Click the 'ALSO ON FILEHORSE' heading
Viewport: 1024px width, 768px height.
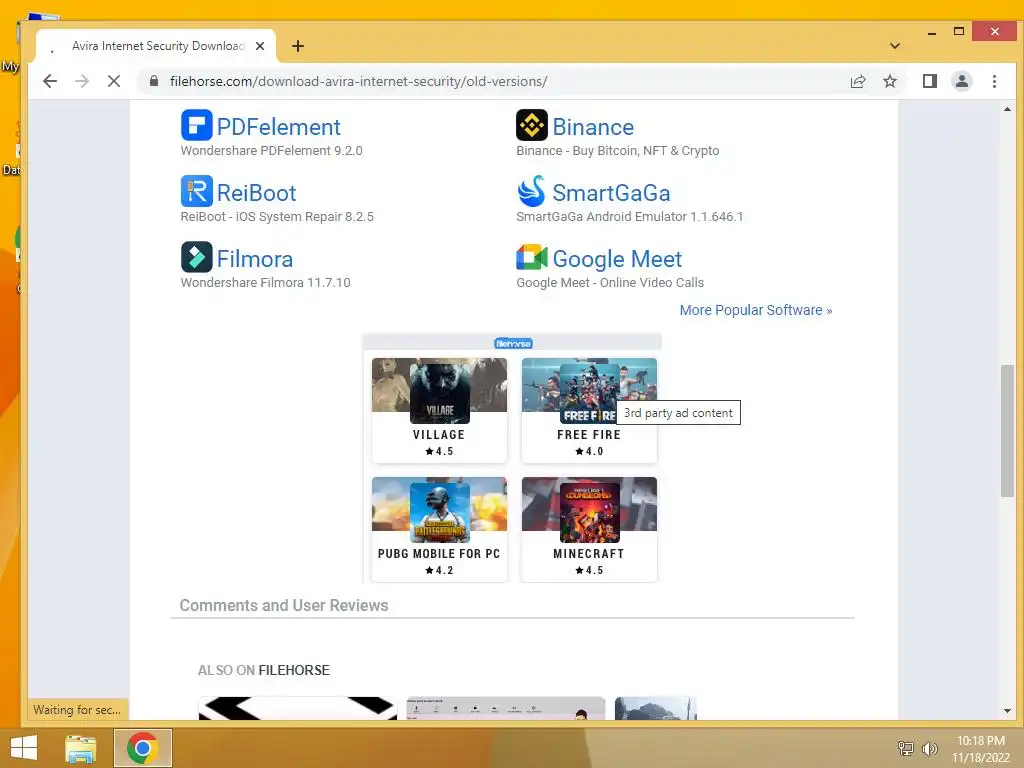click(x=264, y=670)
